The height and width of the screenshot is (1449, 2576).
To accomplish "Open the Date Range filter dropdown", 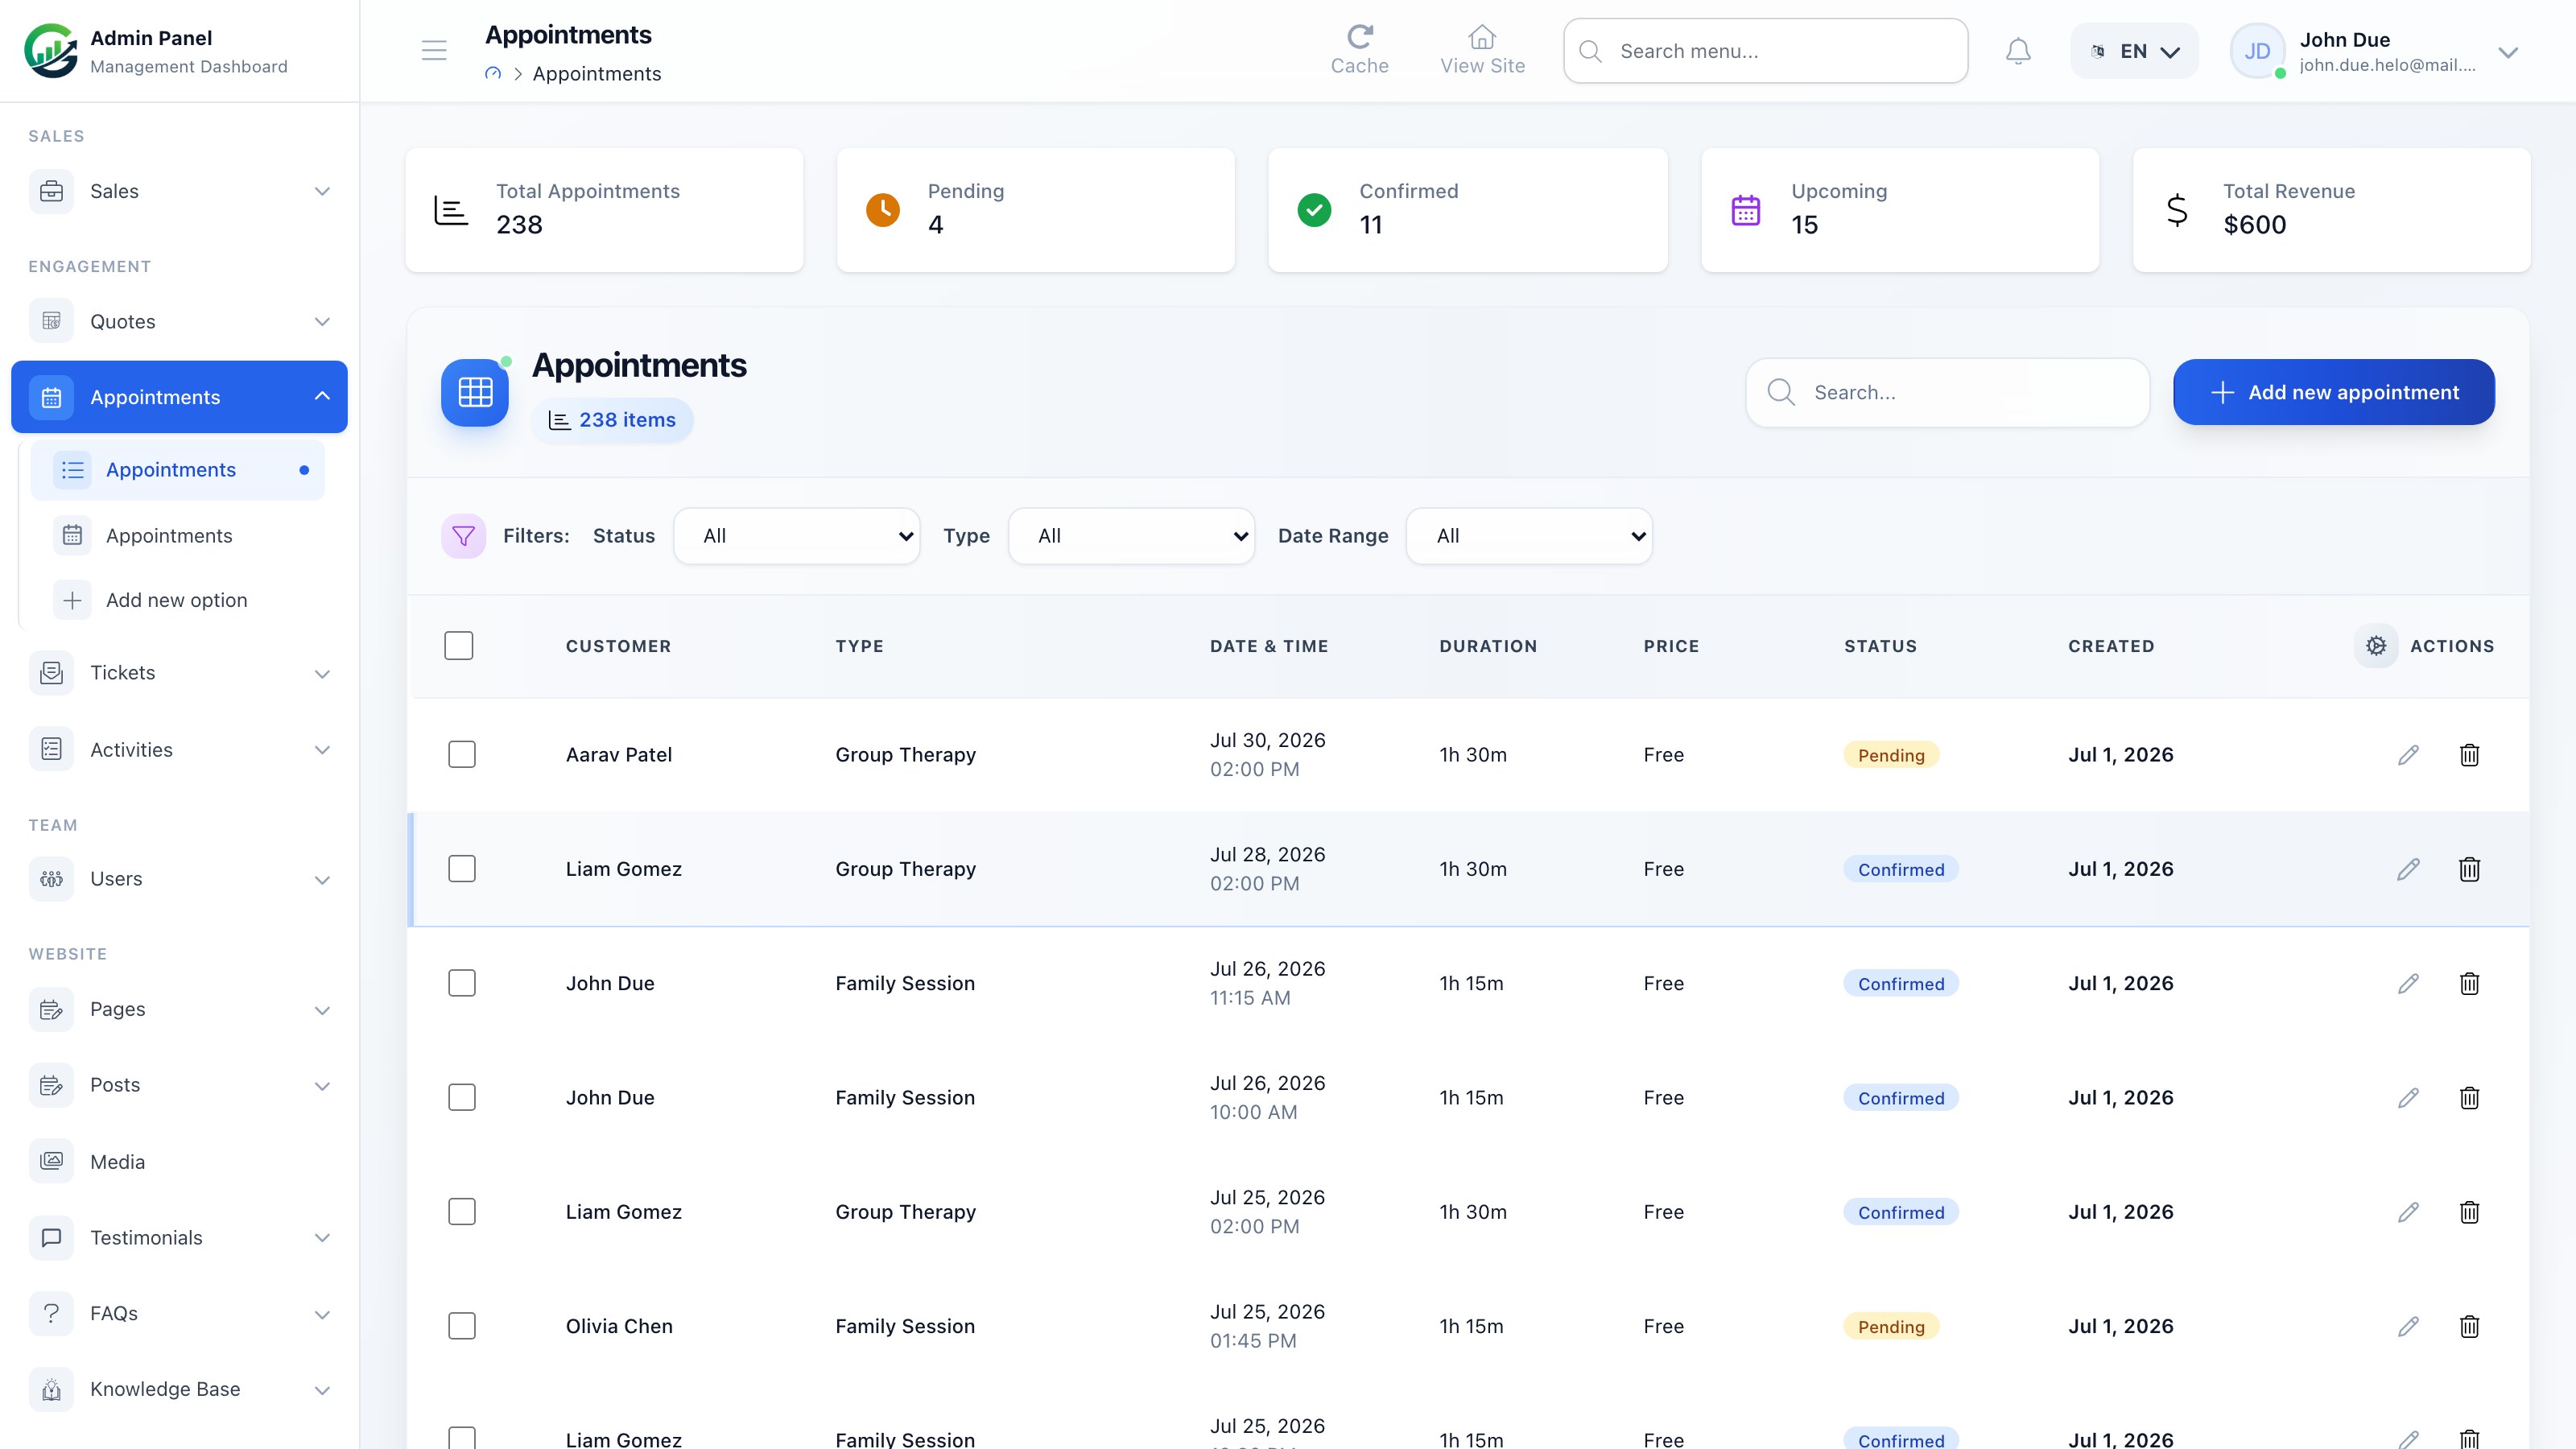I will [1529, 536].
